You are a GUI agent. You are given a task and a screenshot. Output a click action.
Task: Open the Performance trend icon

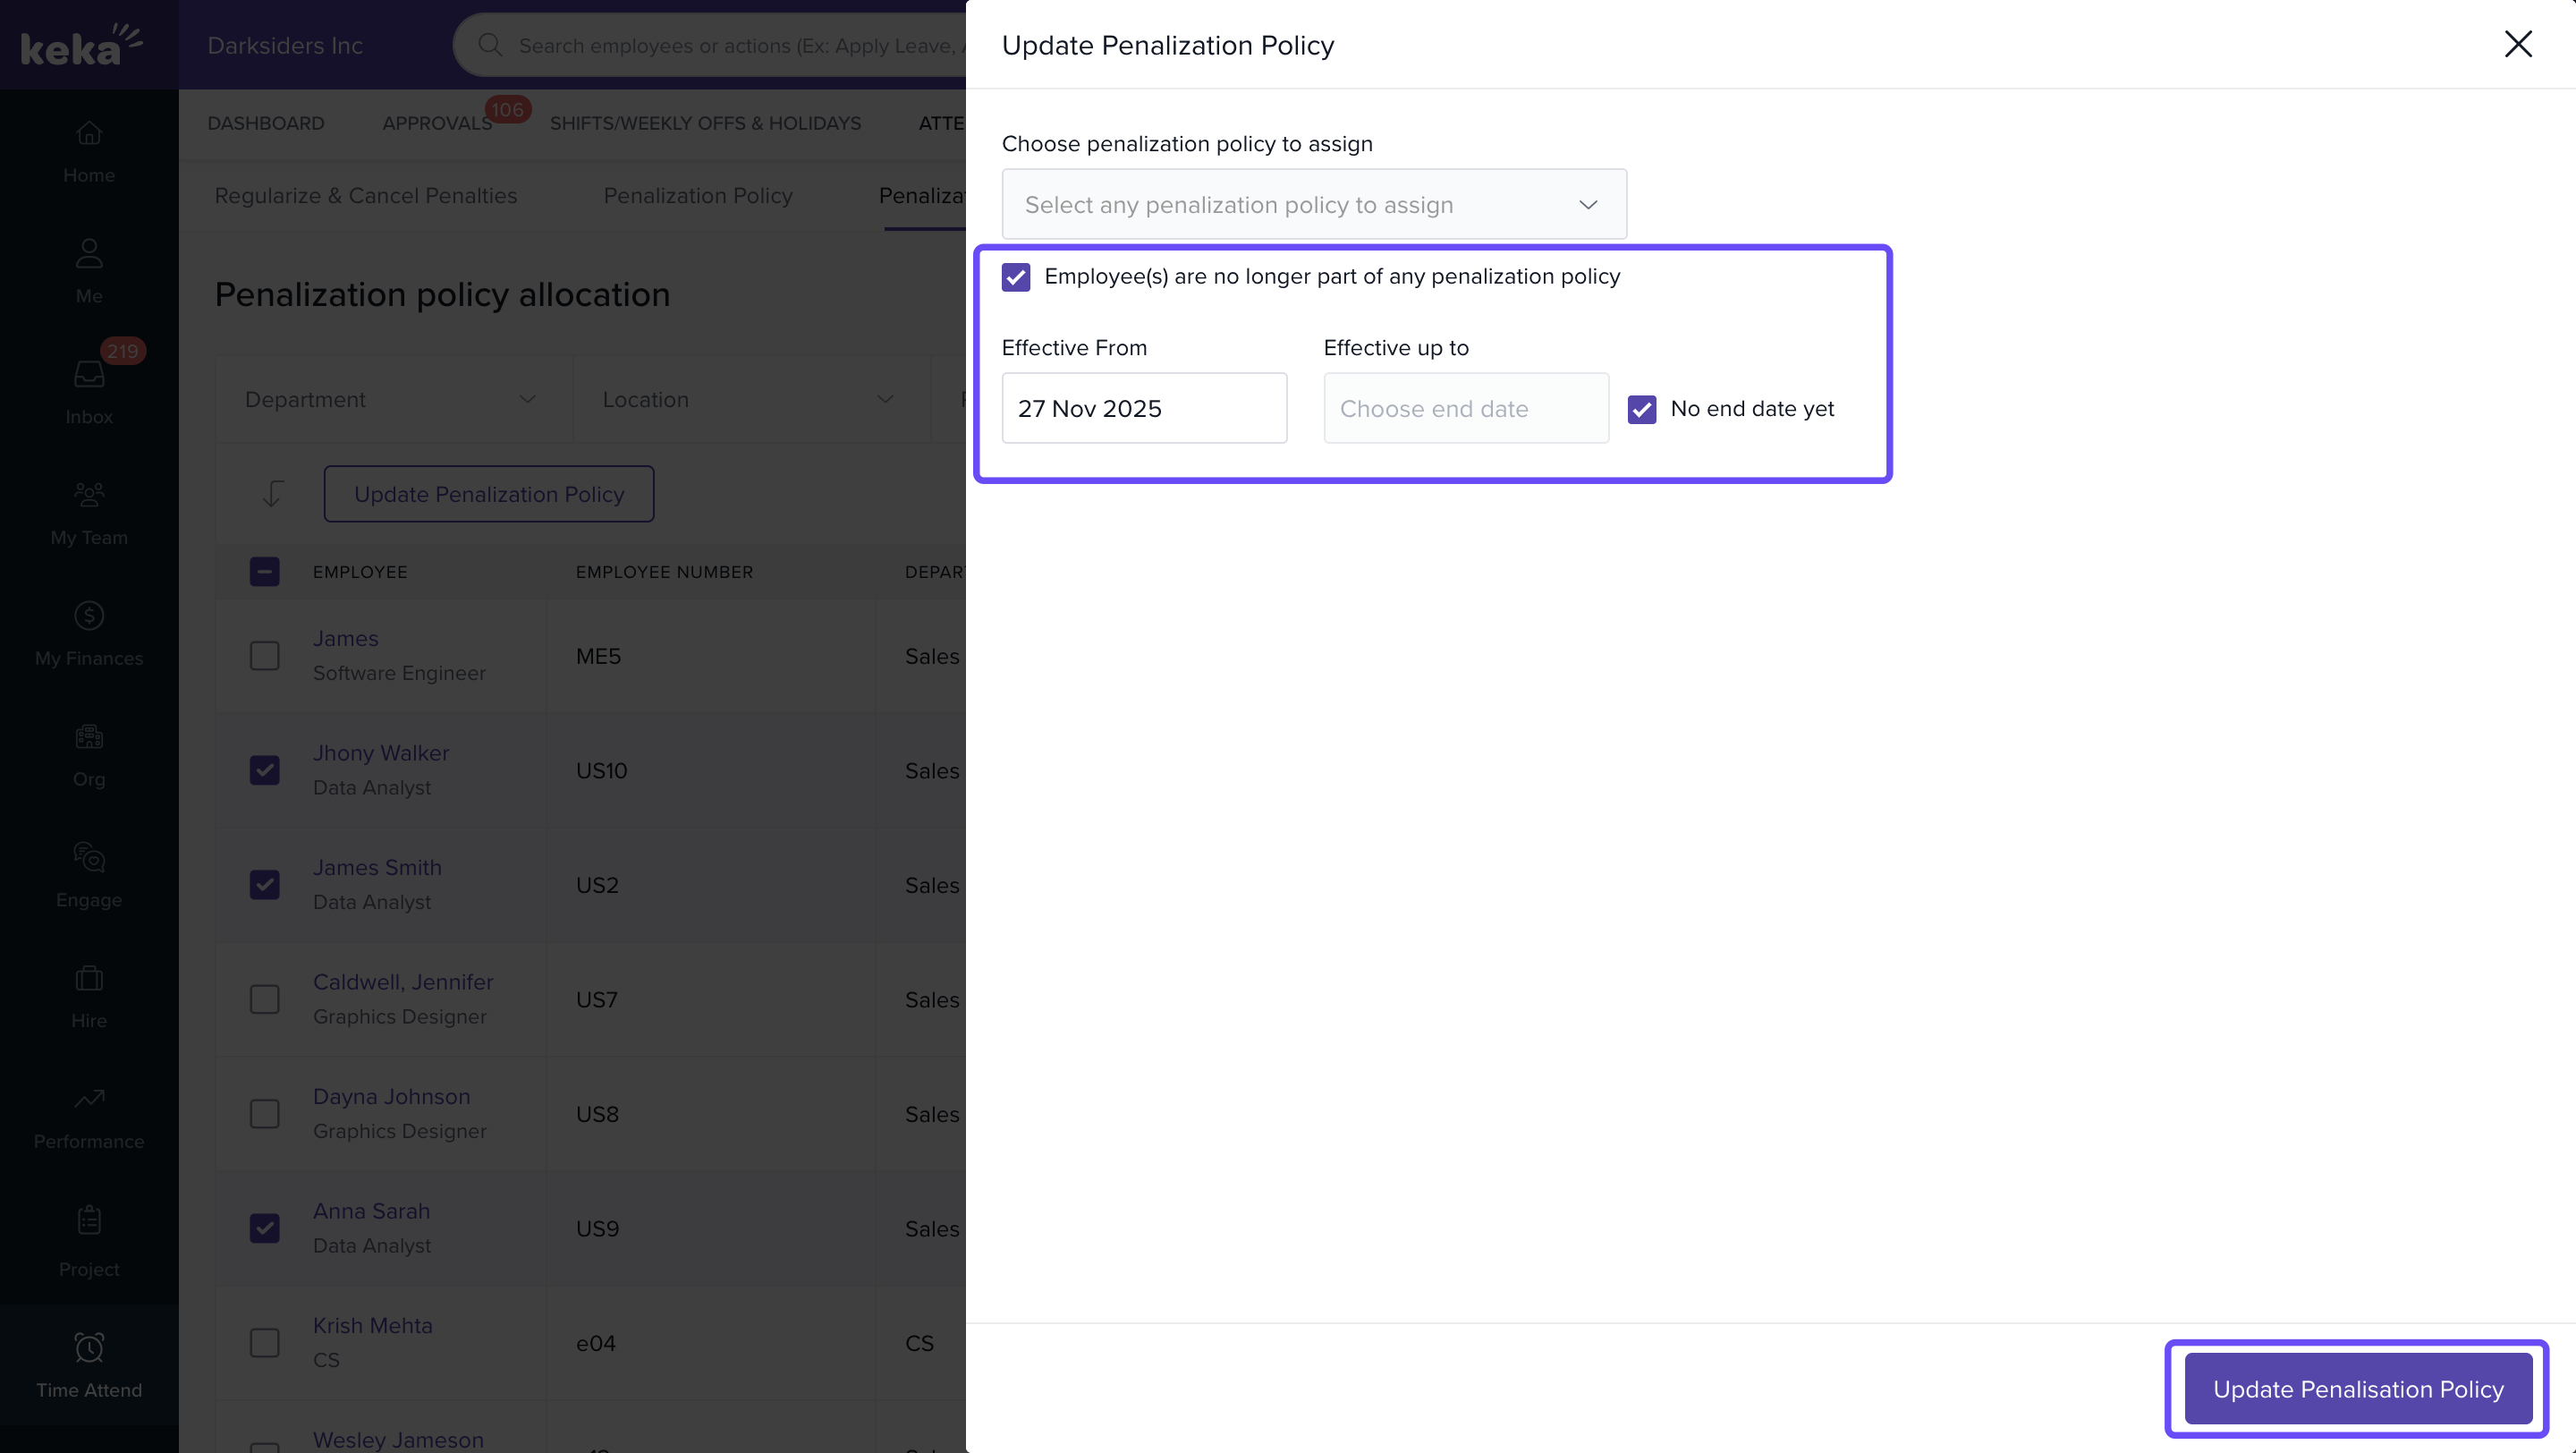point(89,1099)
